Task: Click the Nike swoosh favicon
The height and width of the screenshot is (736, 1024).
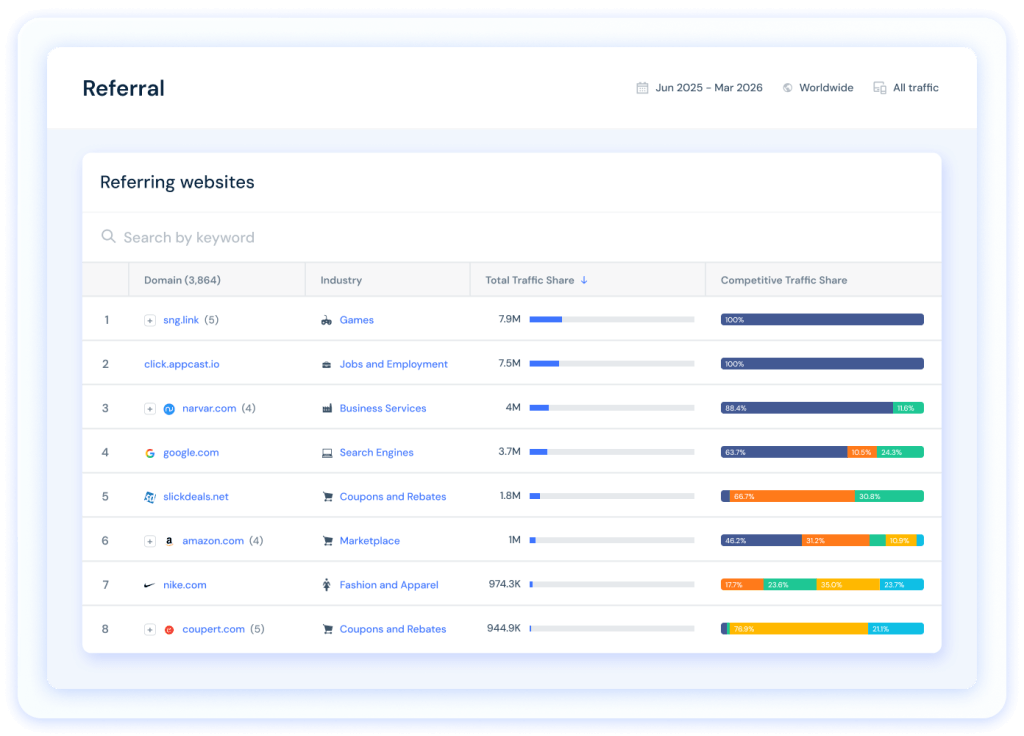Action: pos(150,585)
